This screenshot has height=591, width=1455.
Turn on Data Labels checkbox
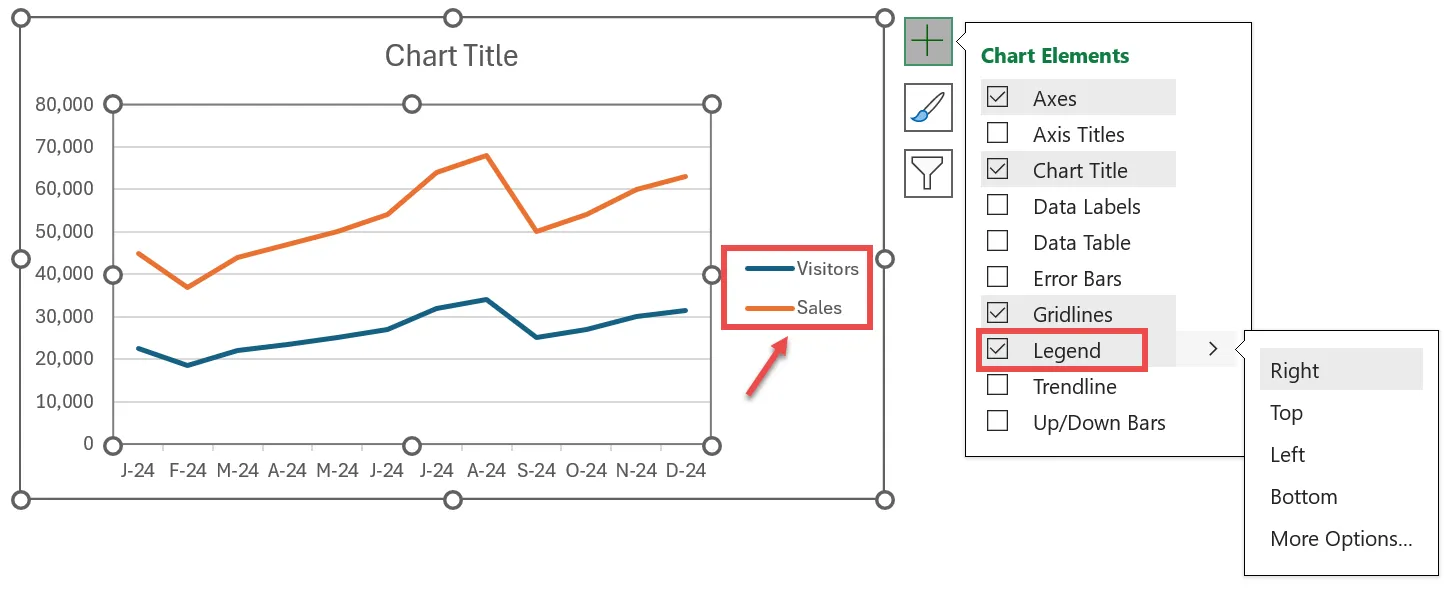(997, 206)
